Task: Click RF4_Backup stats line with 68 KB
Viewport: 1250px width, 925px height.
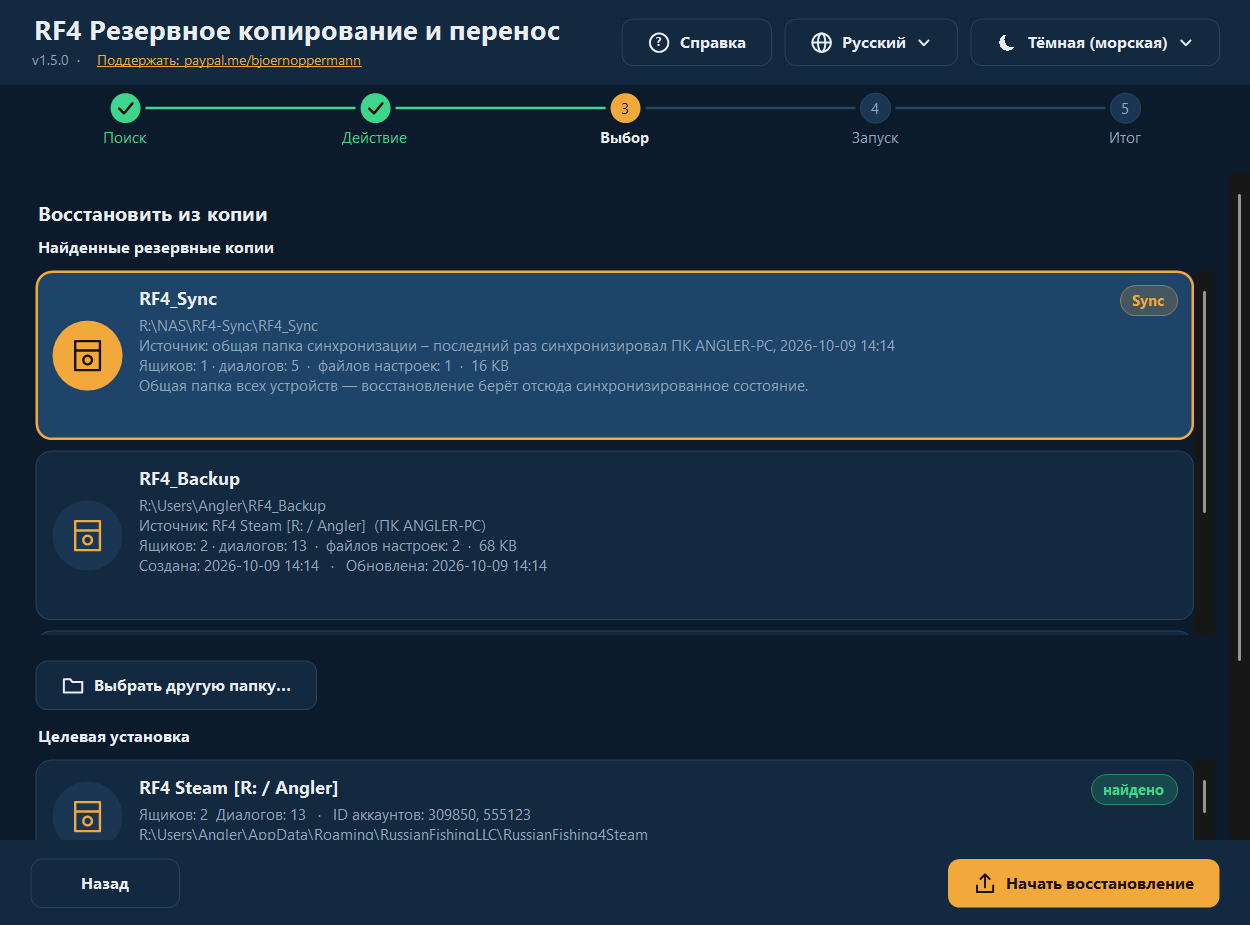Action: [x=328, y=546]
